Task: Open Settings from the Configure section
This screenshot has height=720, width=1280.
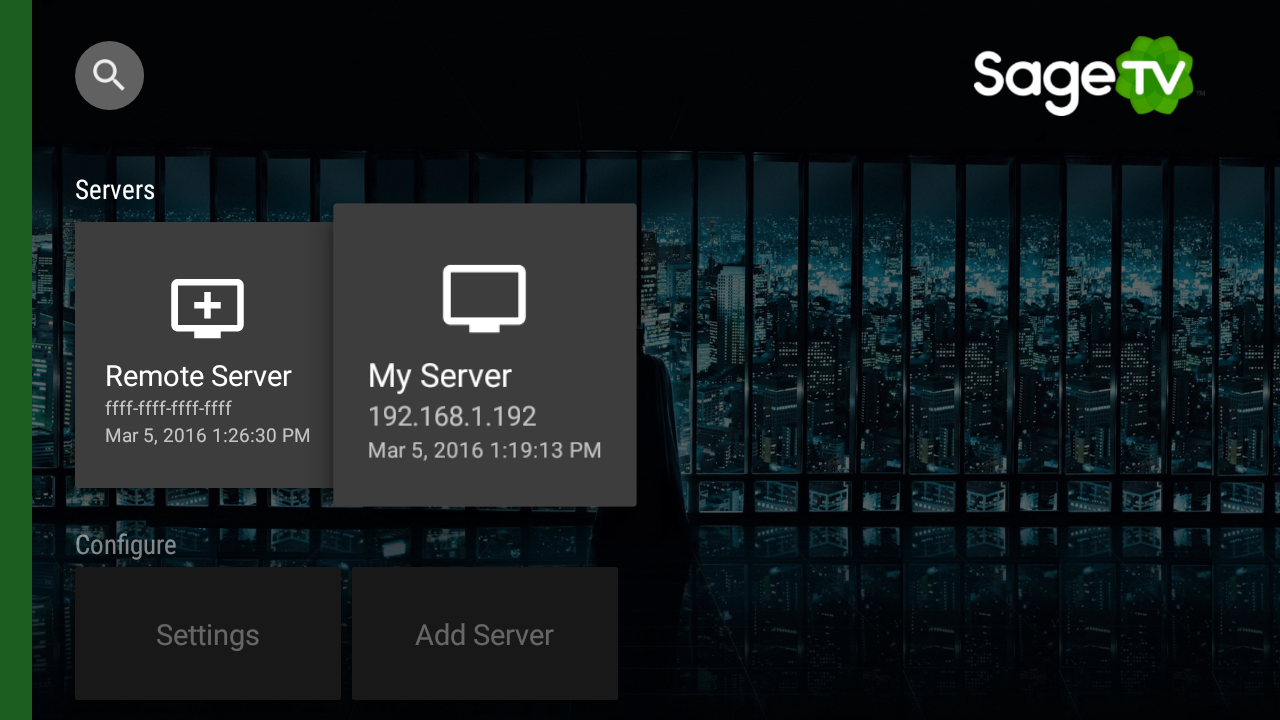Action: [207, 634]
